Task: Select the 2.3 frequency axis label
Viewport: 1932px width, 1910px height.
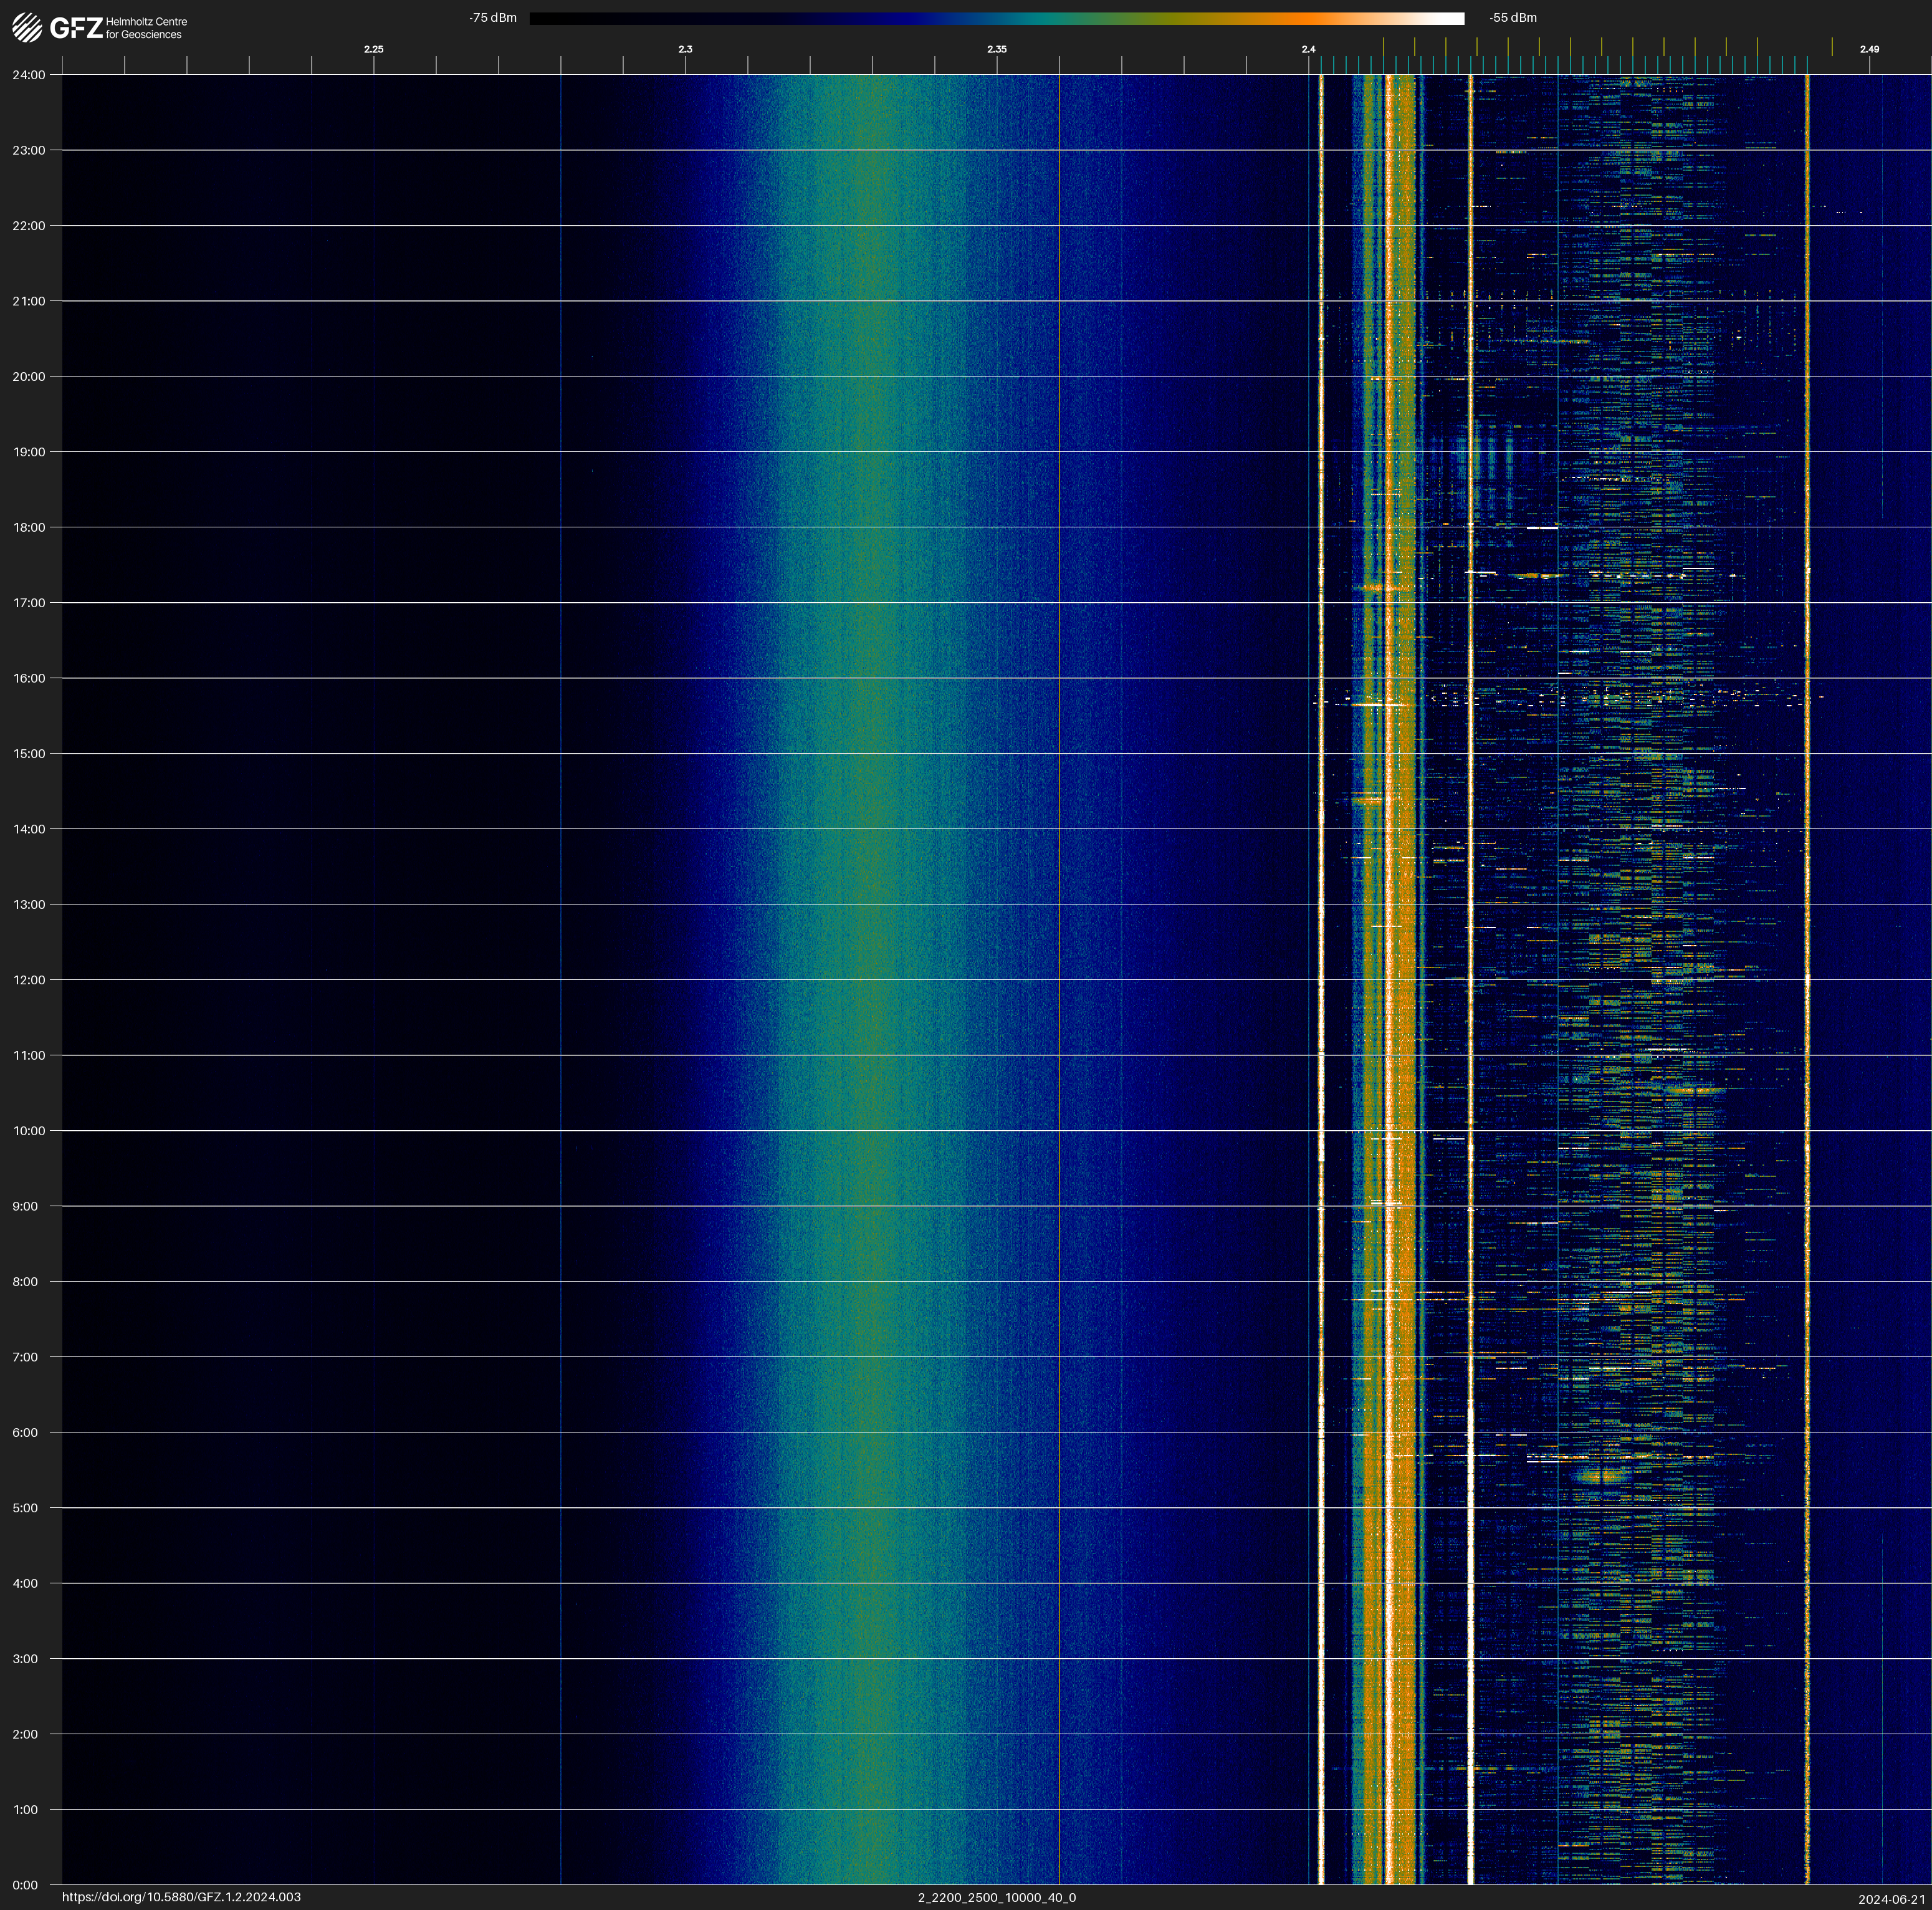Action: [685, 49]
